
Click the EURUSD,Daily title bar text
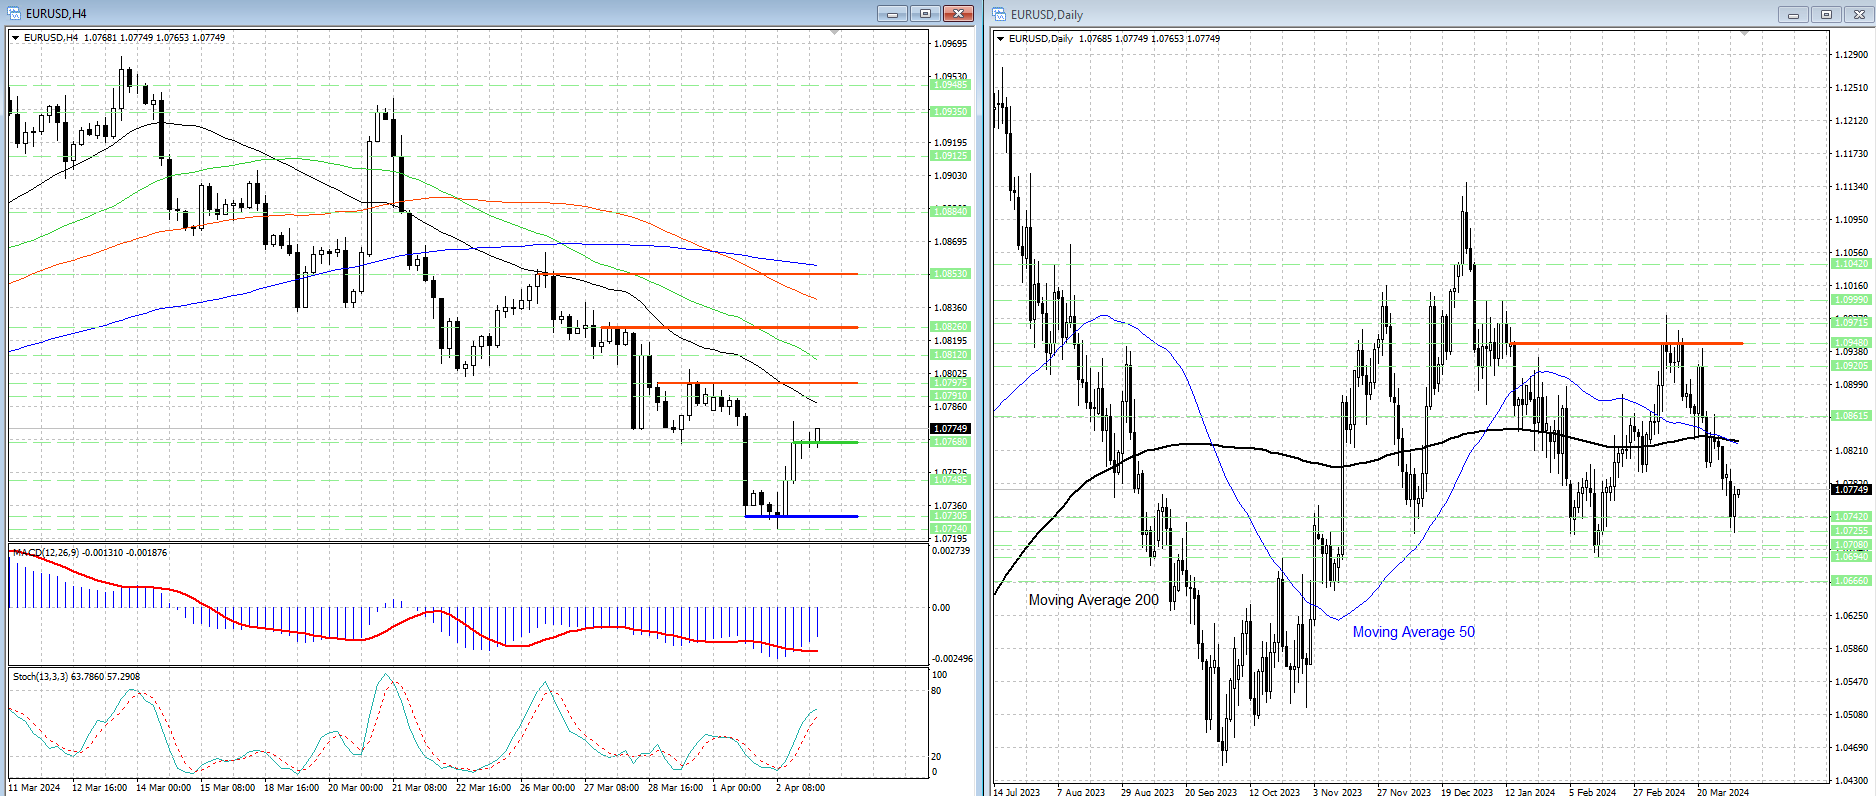click(x=1047, y=15)
